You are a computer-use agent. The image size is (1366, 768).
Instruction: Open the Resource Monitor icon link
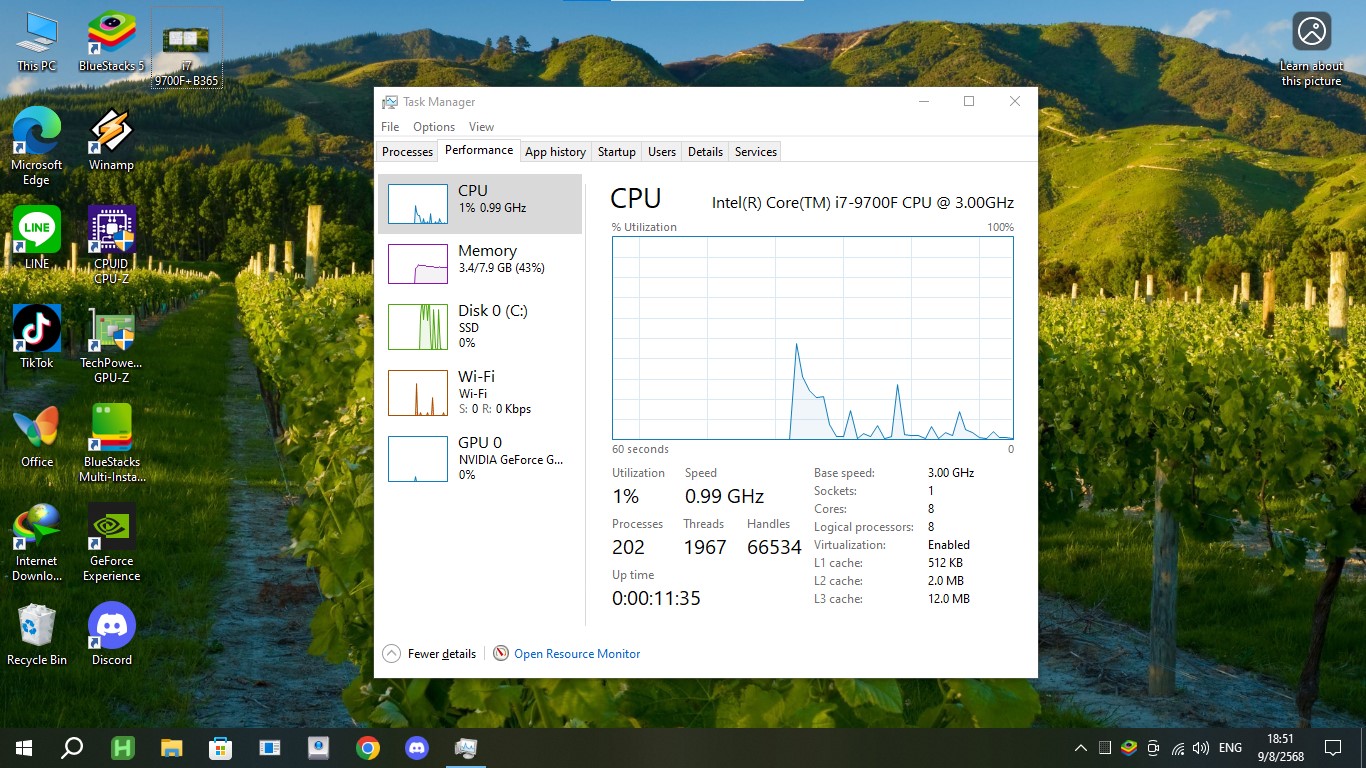(x=501, y=653)
